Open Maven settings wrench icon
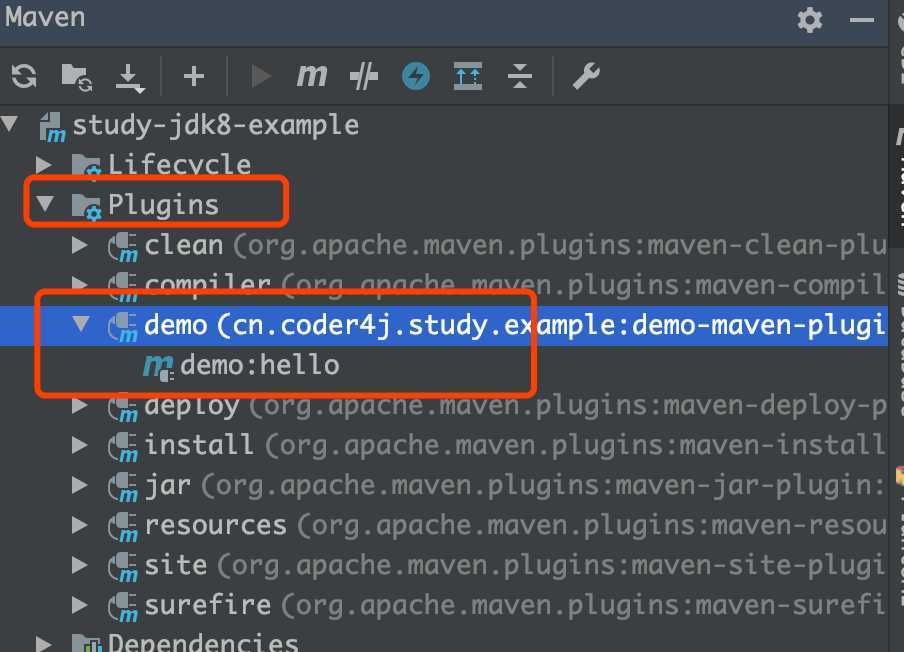 [x=586, y=76]
